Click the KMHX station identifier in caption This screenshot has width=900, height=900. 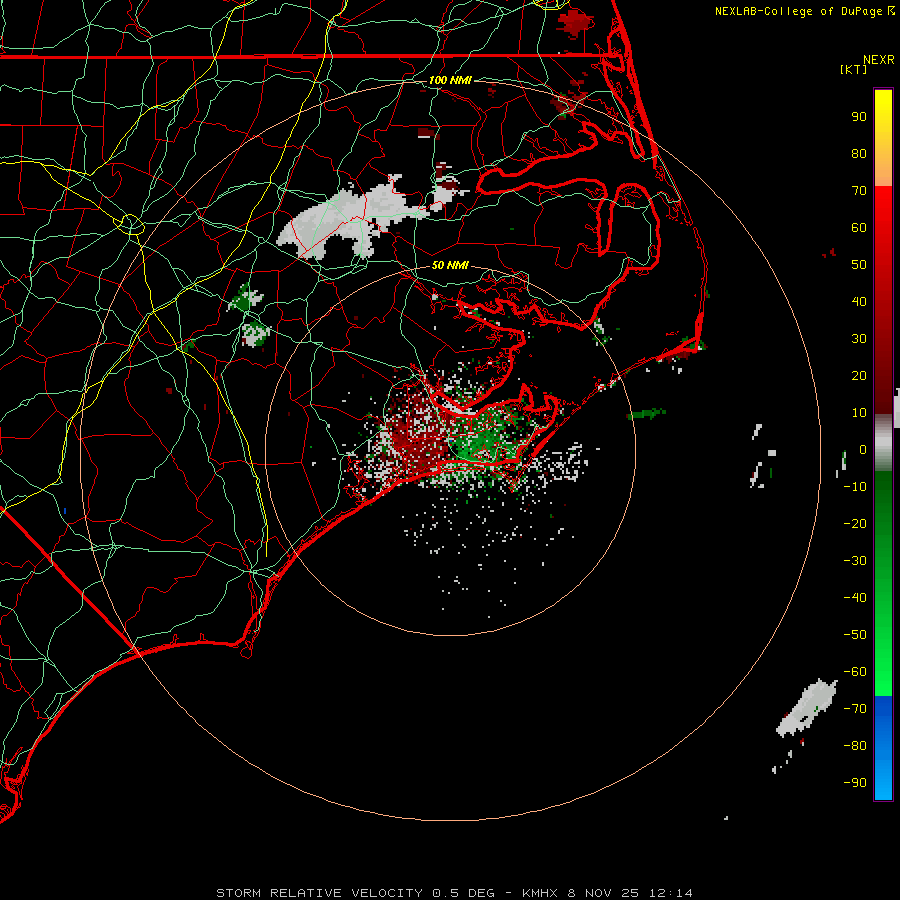(x=540, y=893)
